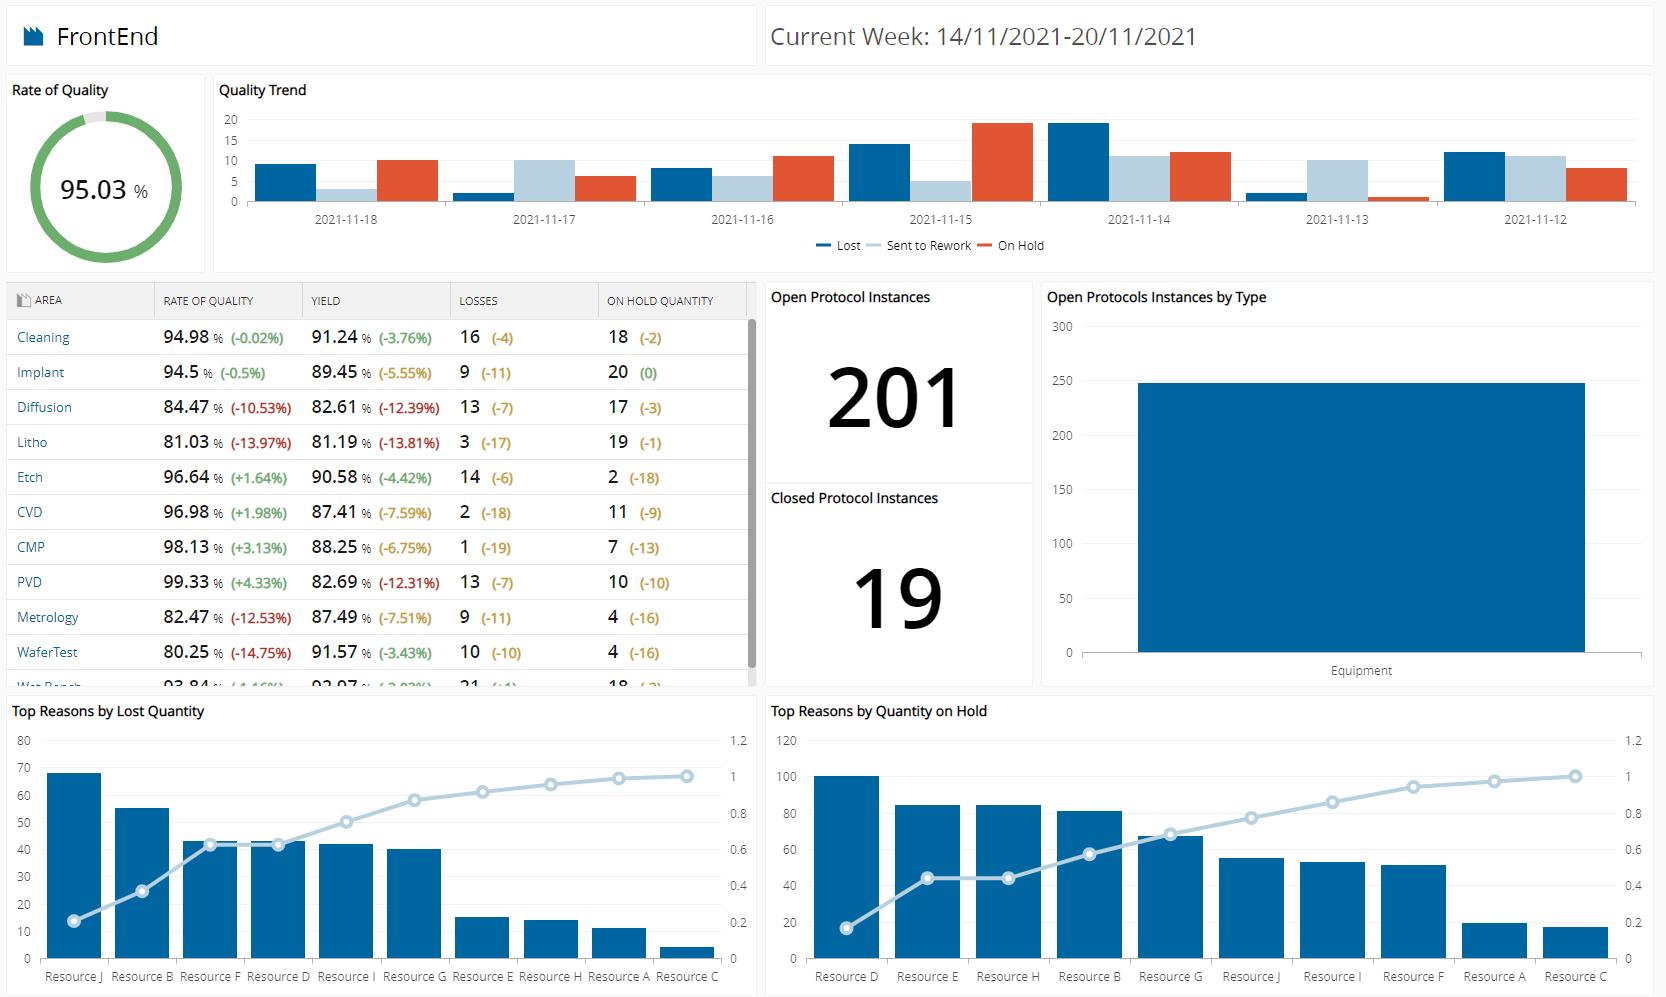Click the FrontEnd factory icon
The image size is (1666, 997).
pos(34,37)
